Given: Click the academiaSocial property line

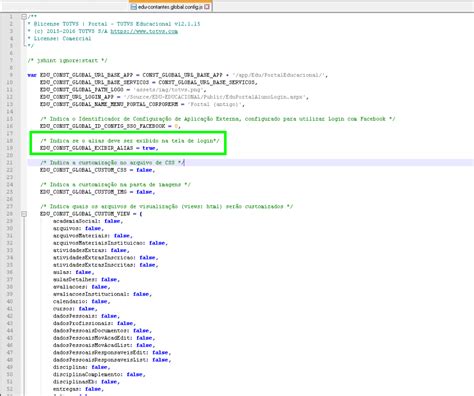Looking at the screenshot, I should click(88, 221).
